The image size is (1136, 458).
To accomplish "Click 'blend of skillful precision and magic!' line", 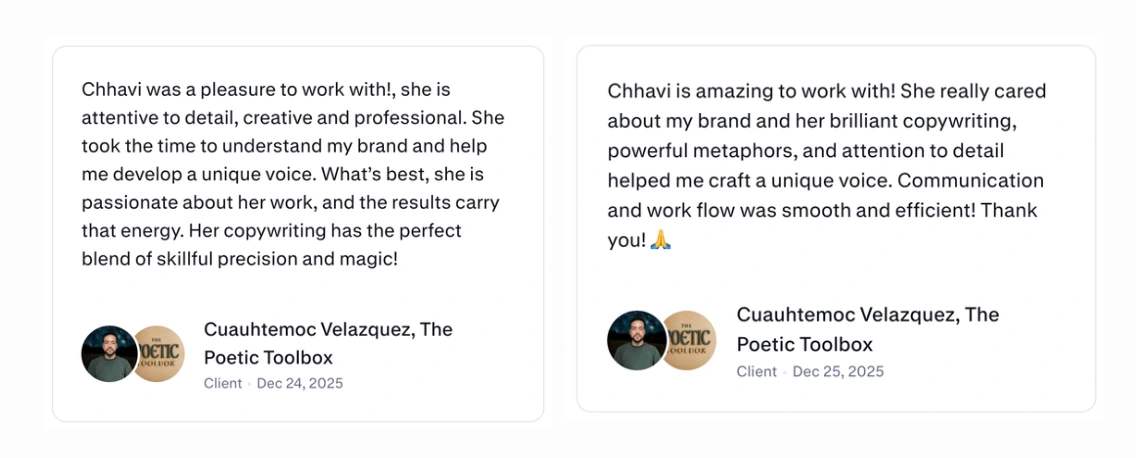I will click(x=240, y=259).
